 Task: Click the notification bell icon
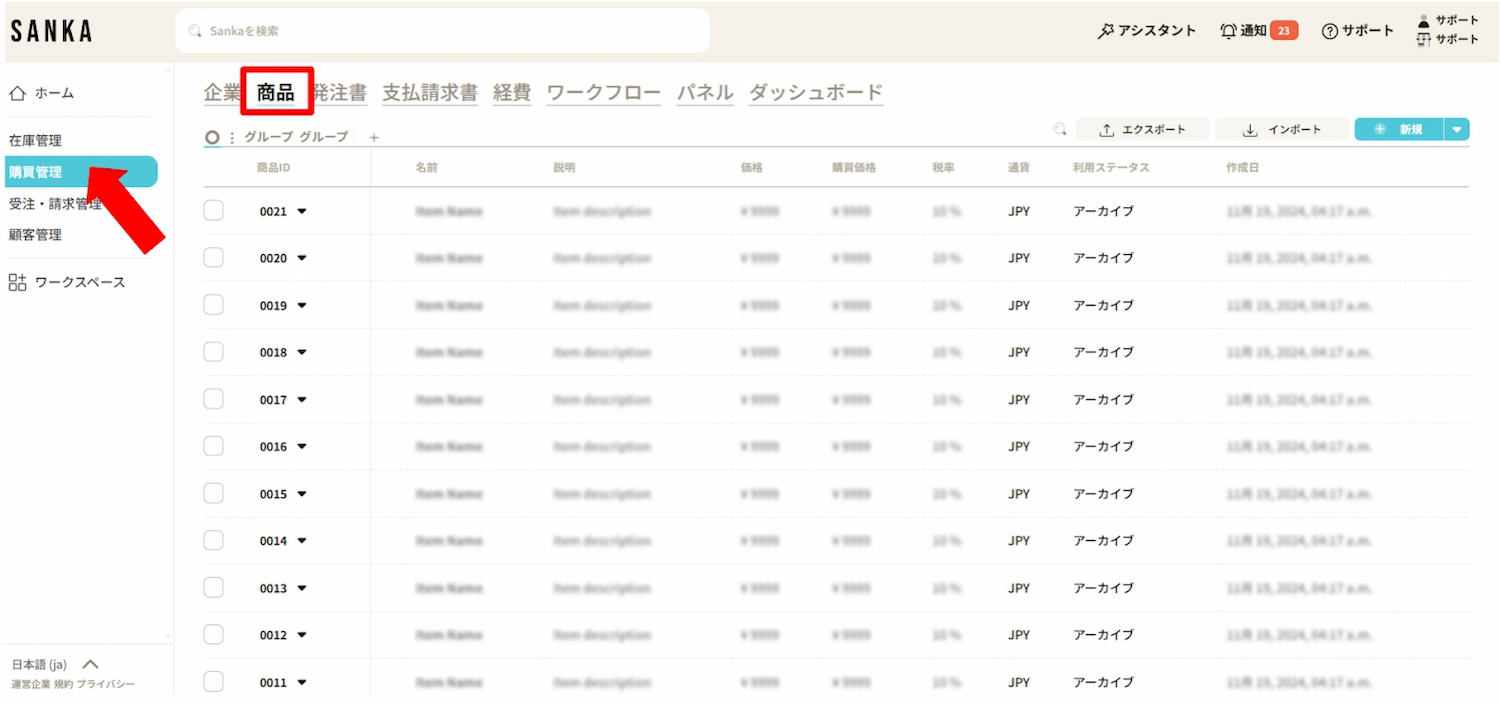[x=1228, y=31]
